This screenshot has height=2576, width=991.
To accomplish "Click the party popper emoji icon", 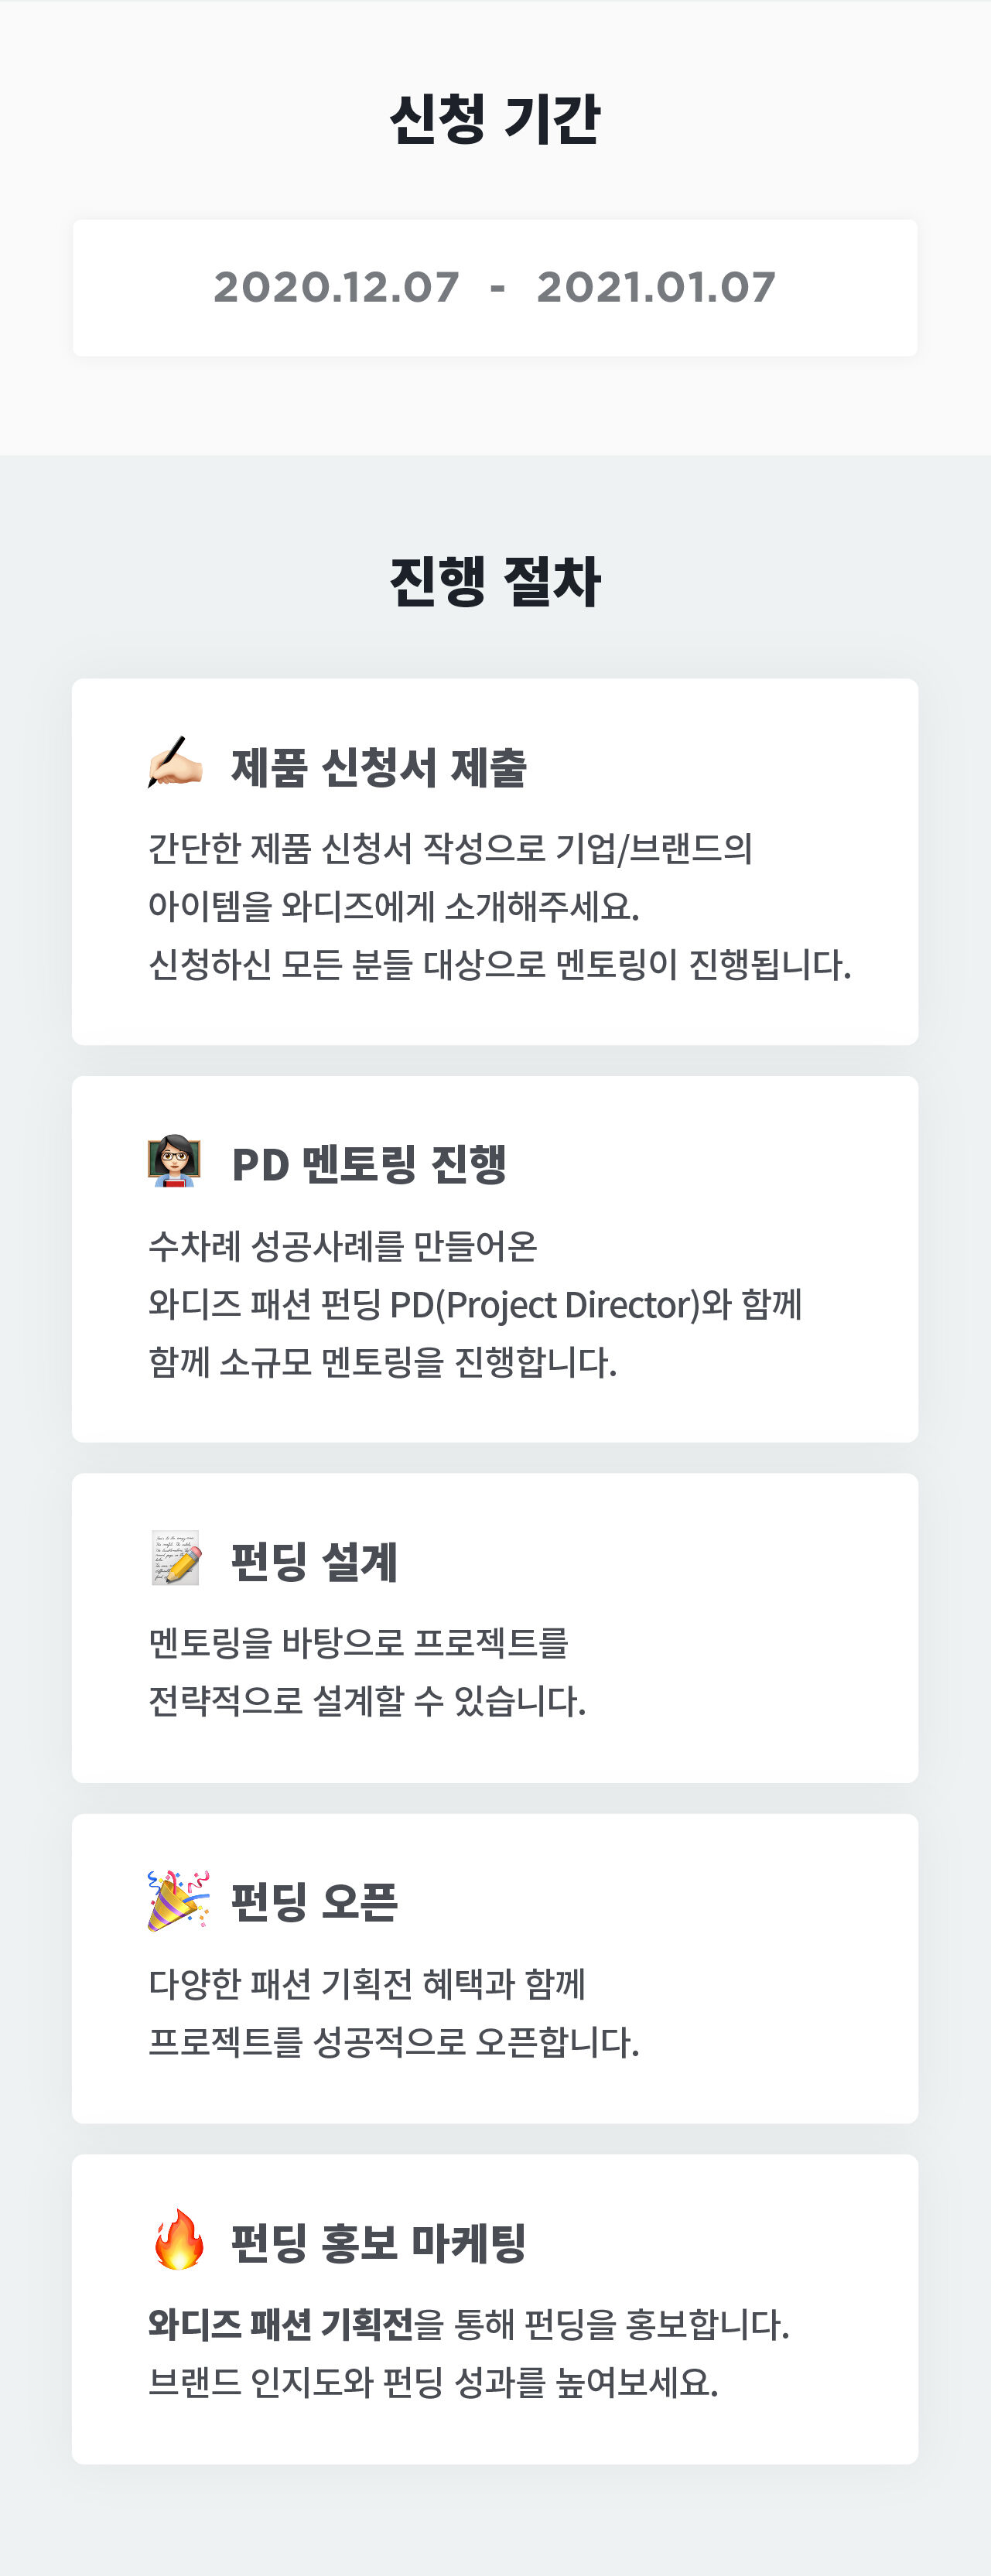I will click(177, 1899).
